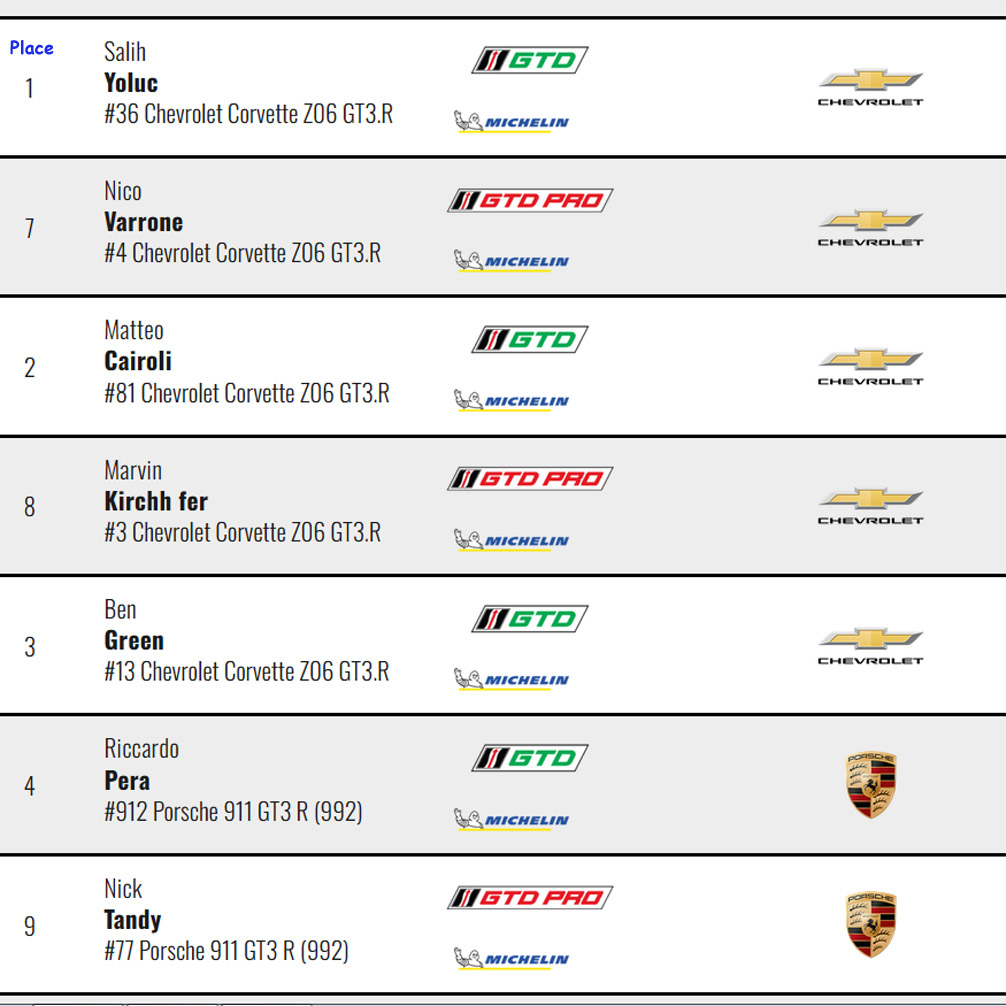Click the Michelin logo in Ben Green's row
Image resolution: width=1006 pixels, height=1006 pixels.
pyautogui.click(x=511, y=680)
